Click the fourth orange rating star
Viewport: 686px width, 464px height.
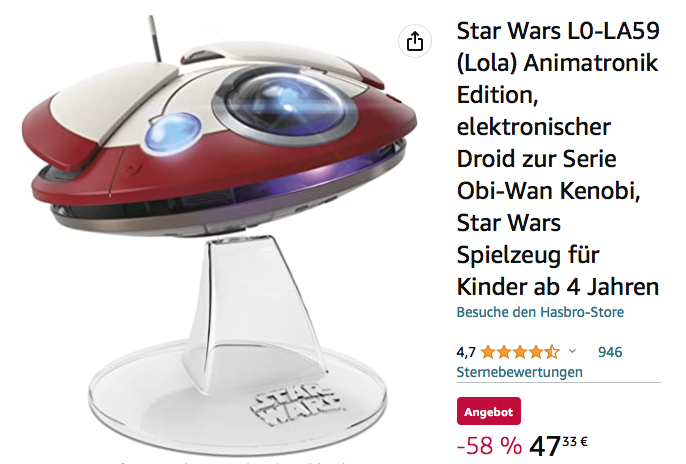click(536, 352)
